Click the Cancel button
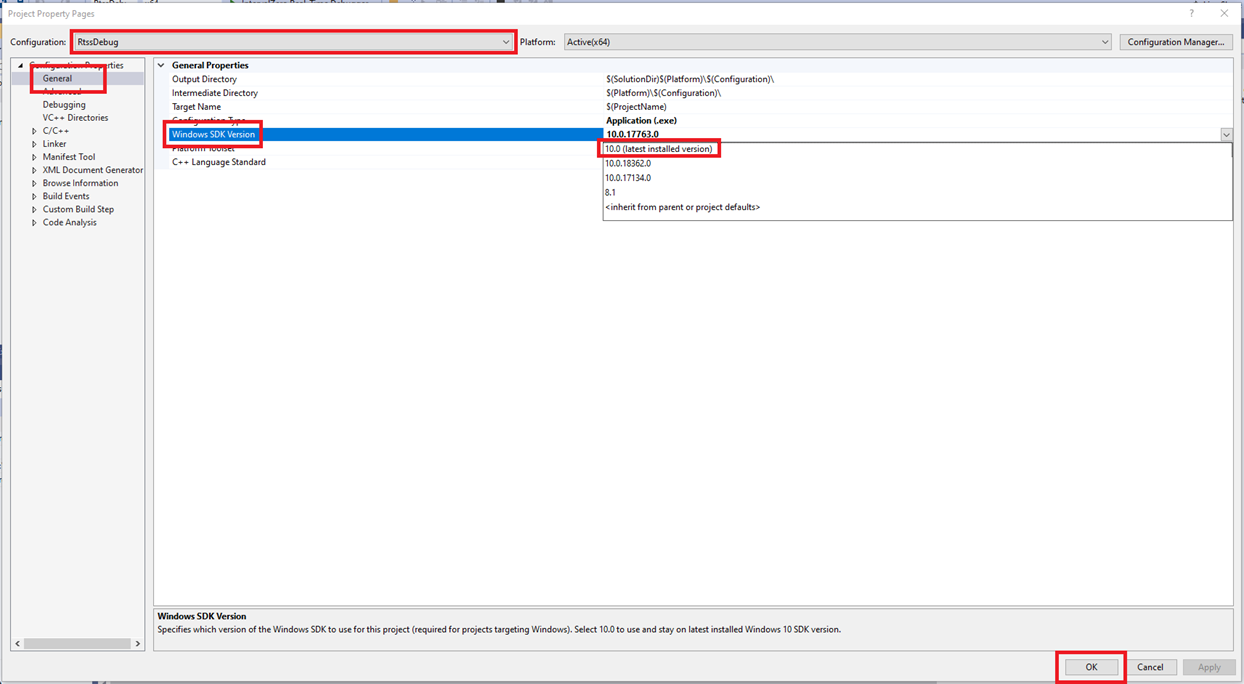 1150,667
